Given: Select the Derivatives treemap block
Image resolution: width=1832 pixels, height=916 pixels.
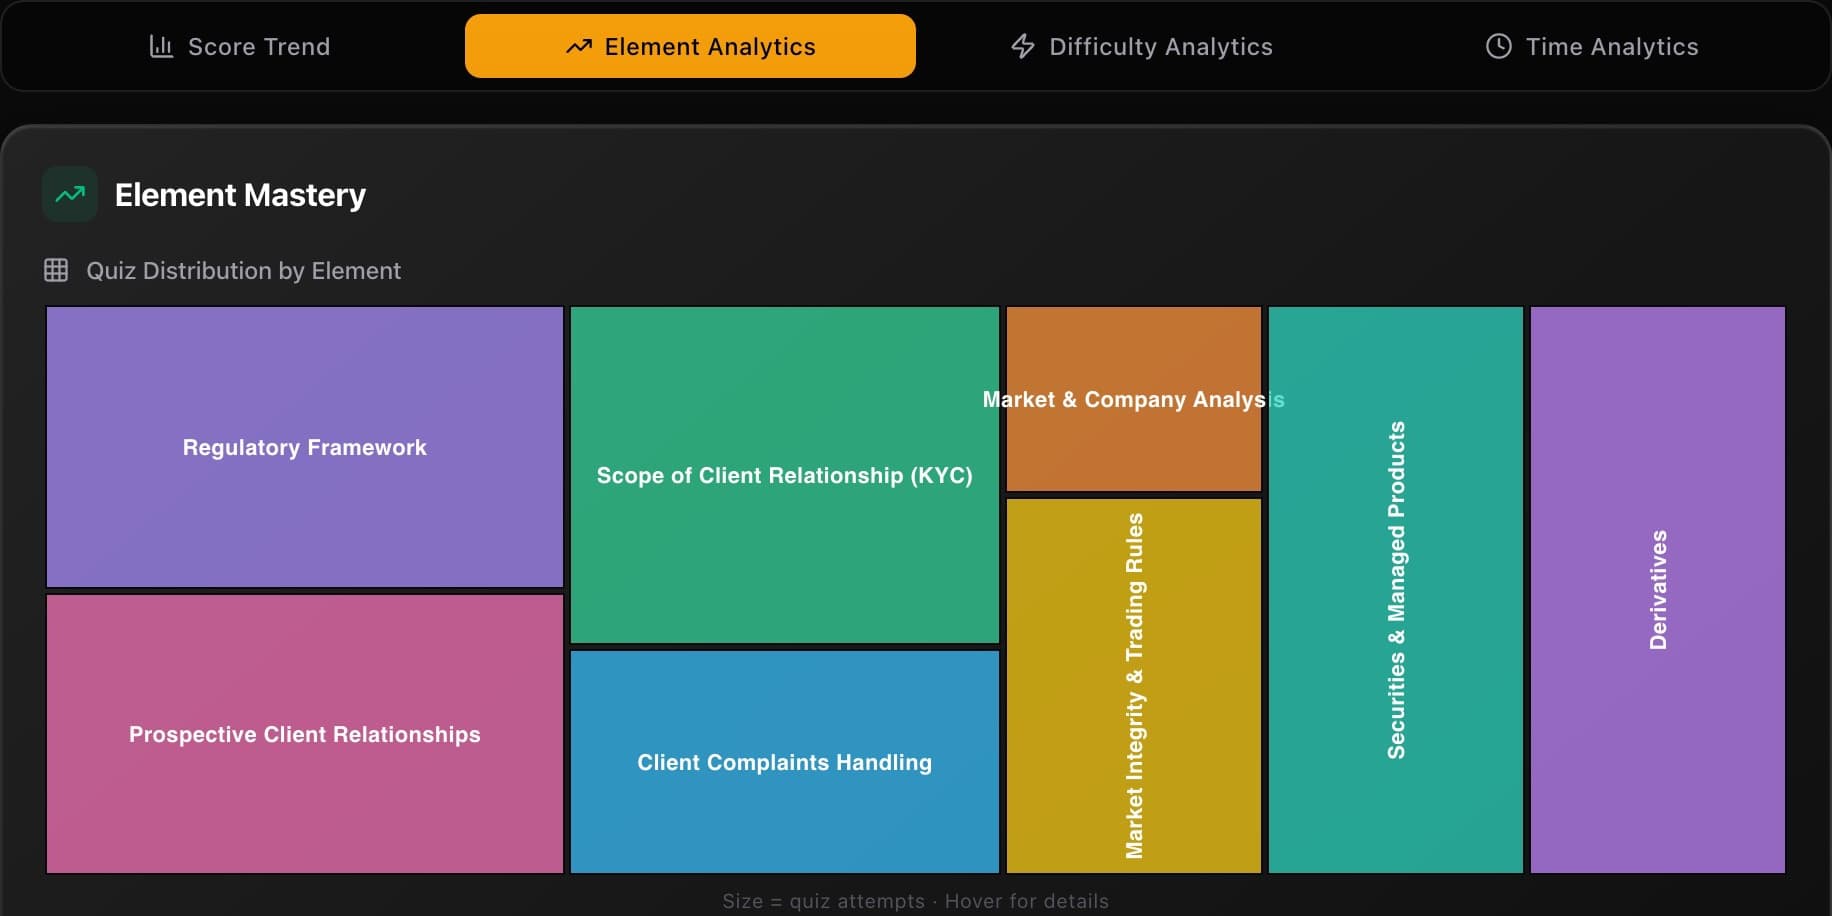Looking at the screenshot, I should (x=1657, y=589).
